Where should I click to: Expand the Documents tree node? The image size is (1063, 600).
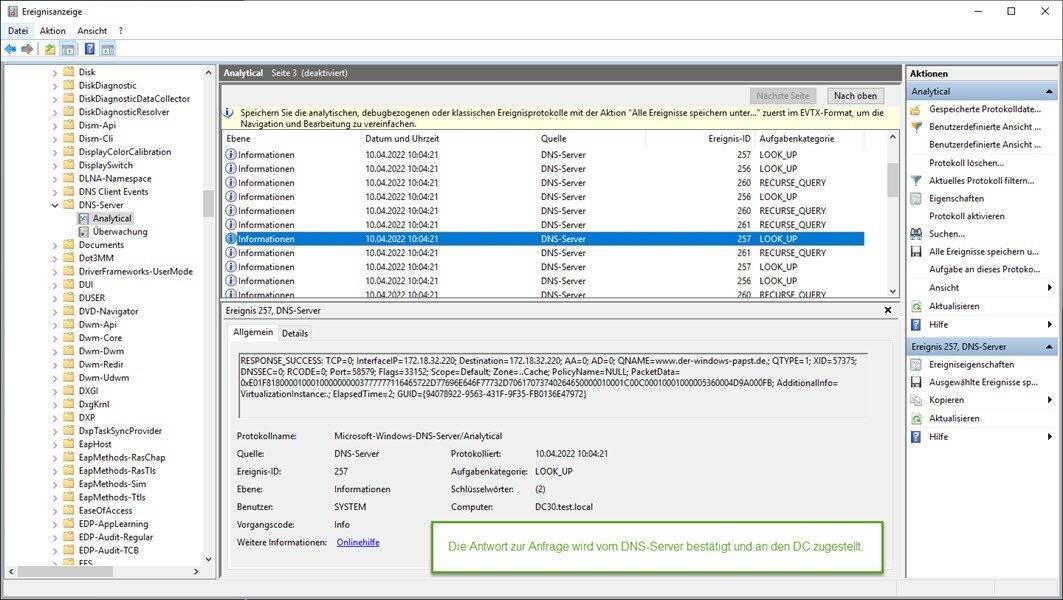pos(55,245)
